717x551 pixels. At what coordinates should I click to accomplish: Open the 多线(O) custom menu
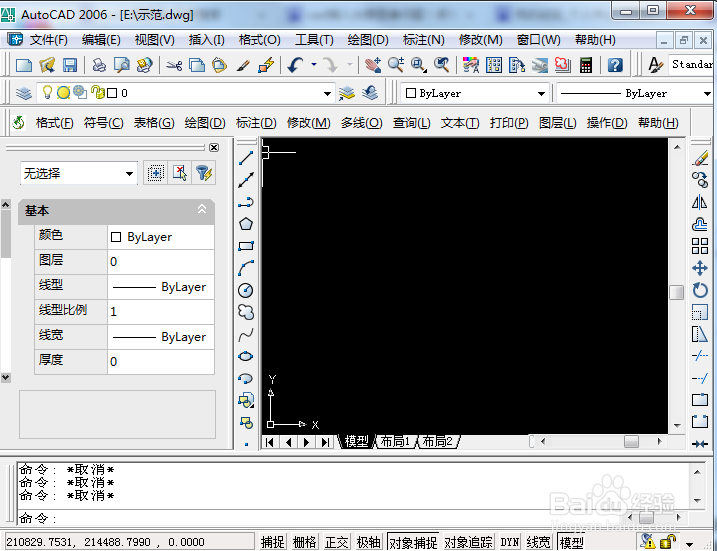pyautogui.click(x=361, y=123)
